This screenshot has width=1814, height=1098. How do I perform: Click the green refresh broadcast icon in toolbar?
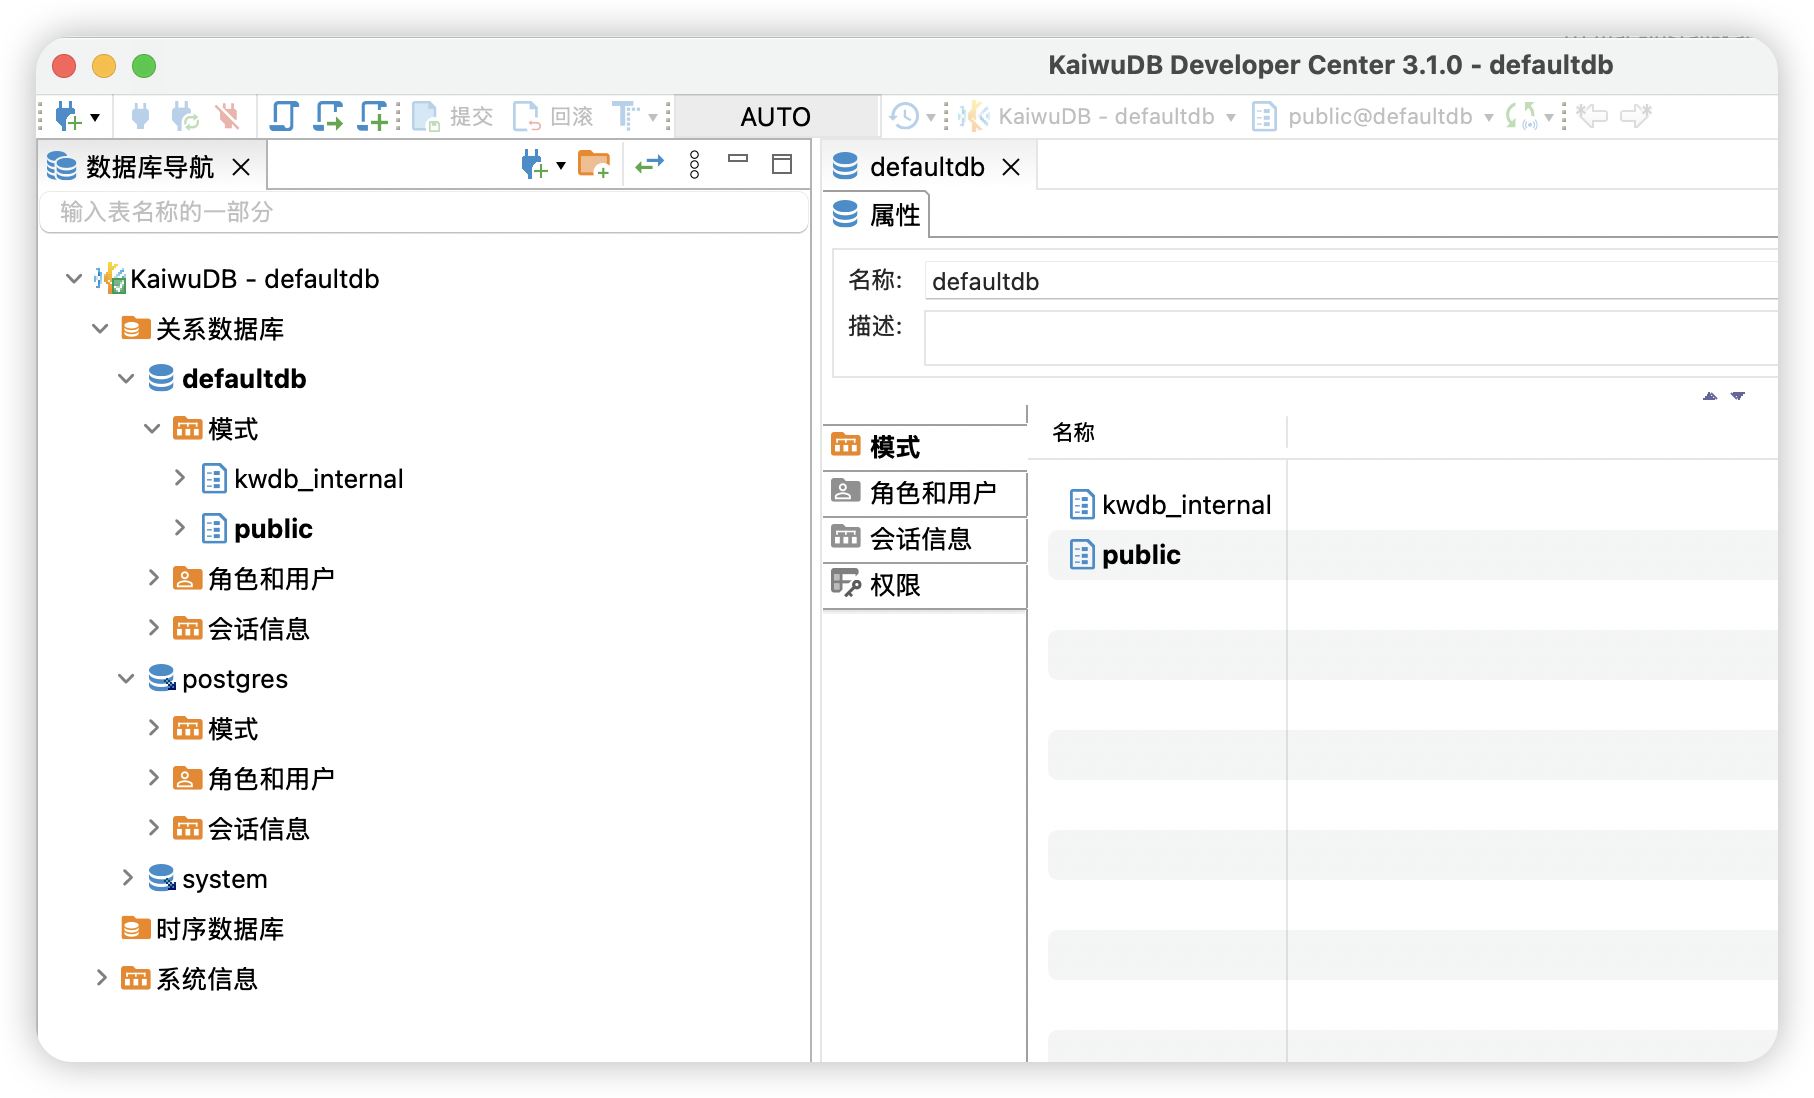(1522, 117)
